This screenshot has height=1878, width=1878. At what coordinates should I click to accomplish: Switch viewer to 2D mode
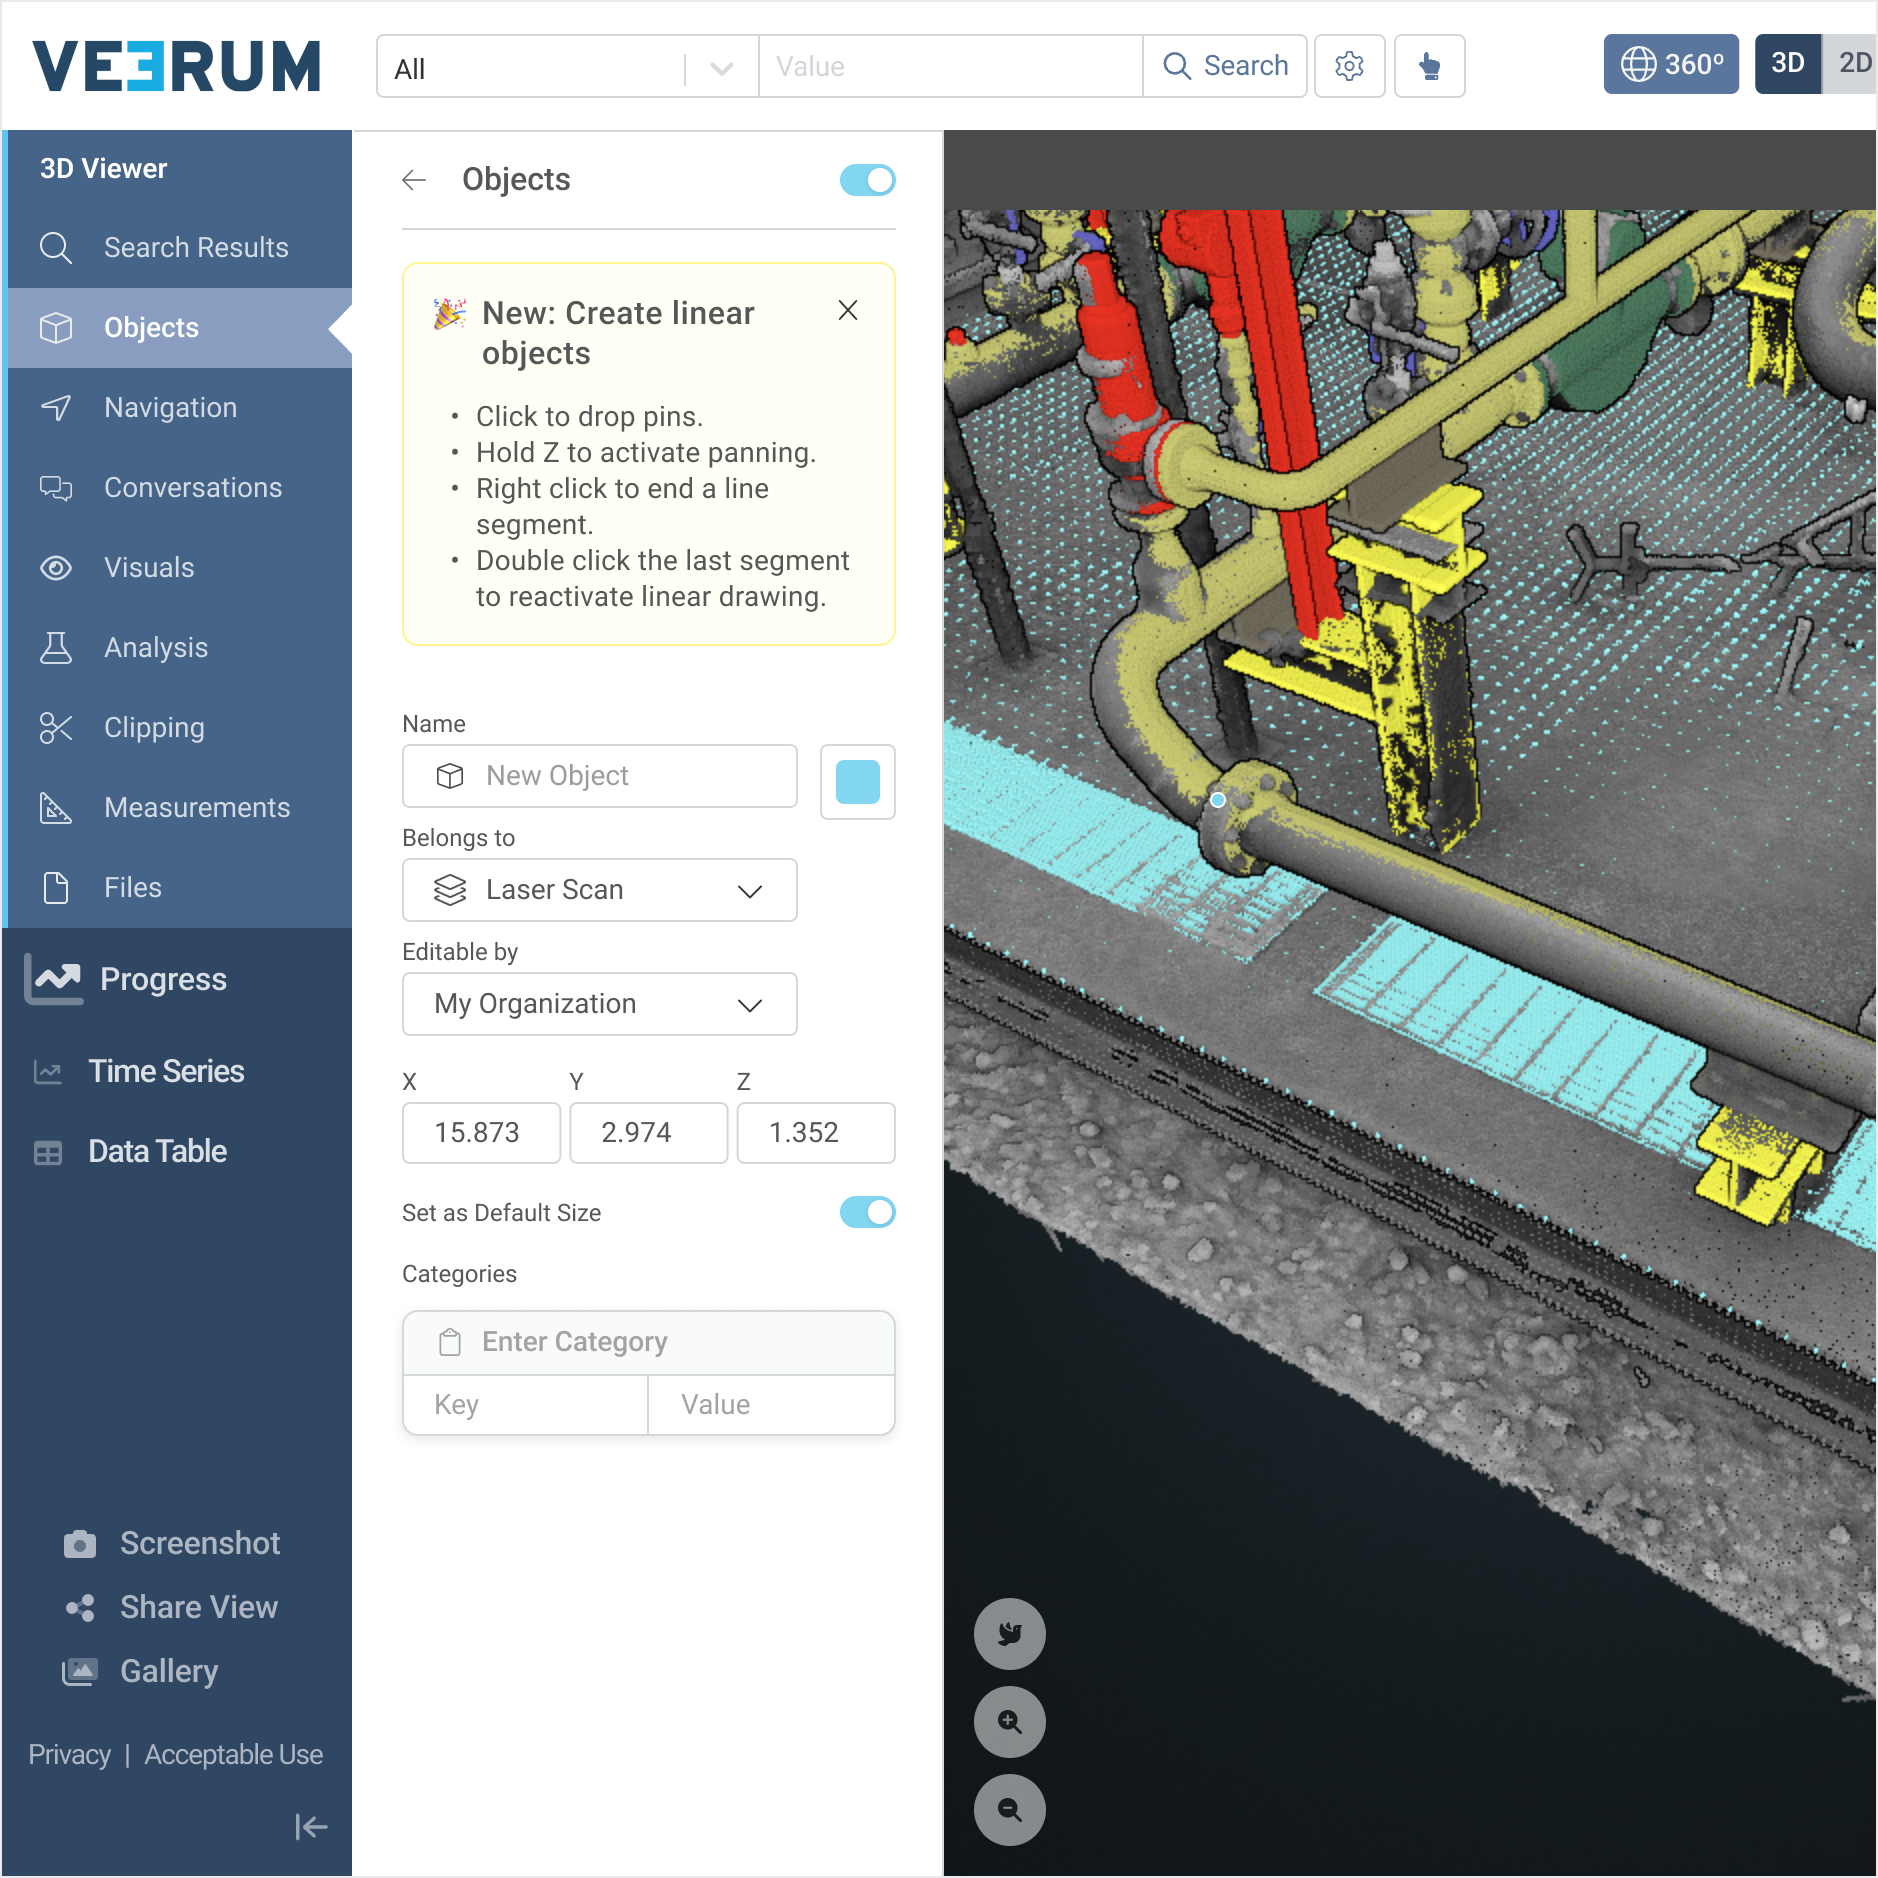[1853, 64]
